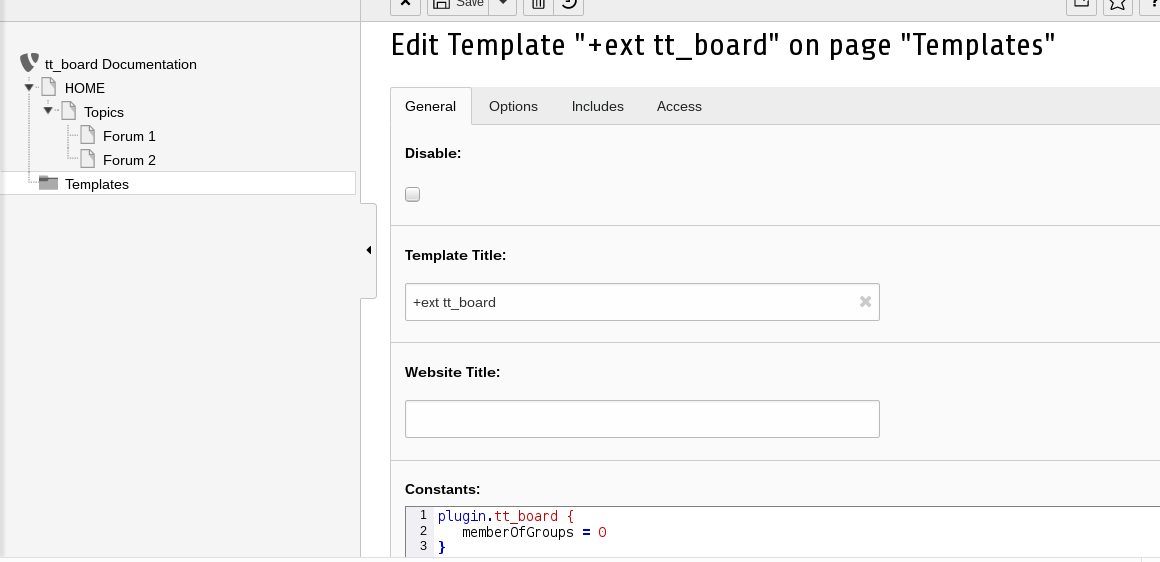Undo last change with history icon
Viewport: 1160px width, 562px height.
coord(569,4)
